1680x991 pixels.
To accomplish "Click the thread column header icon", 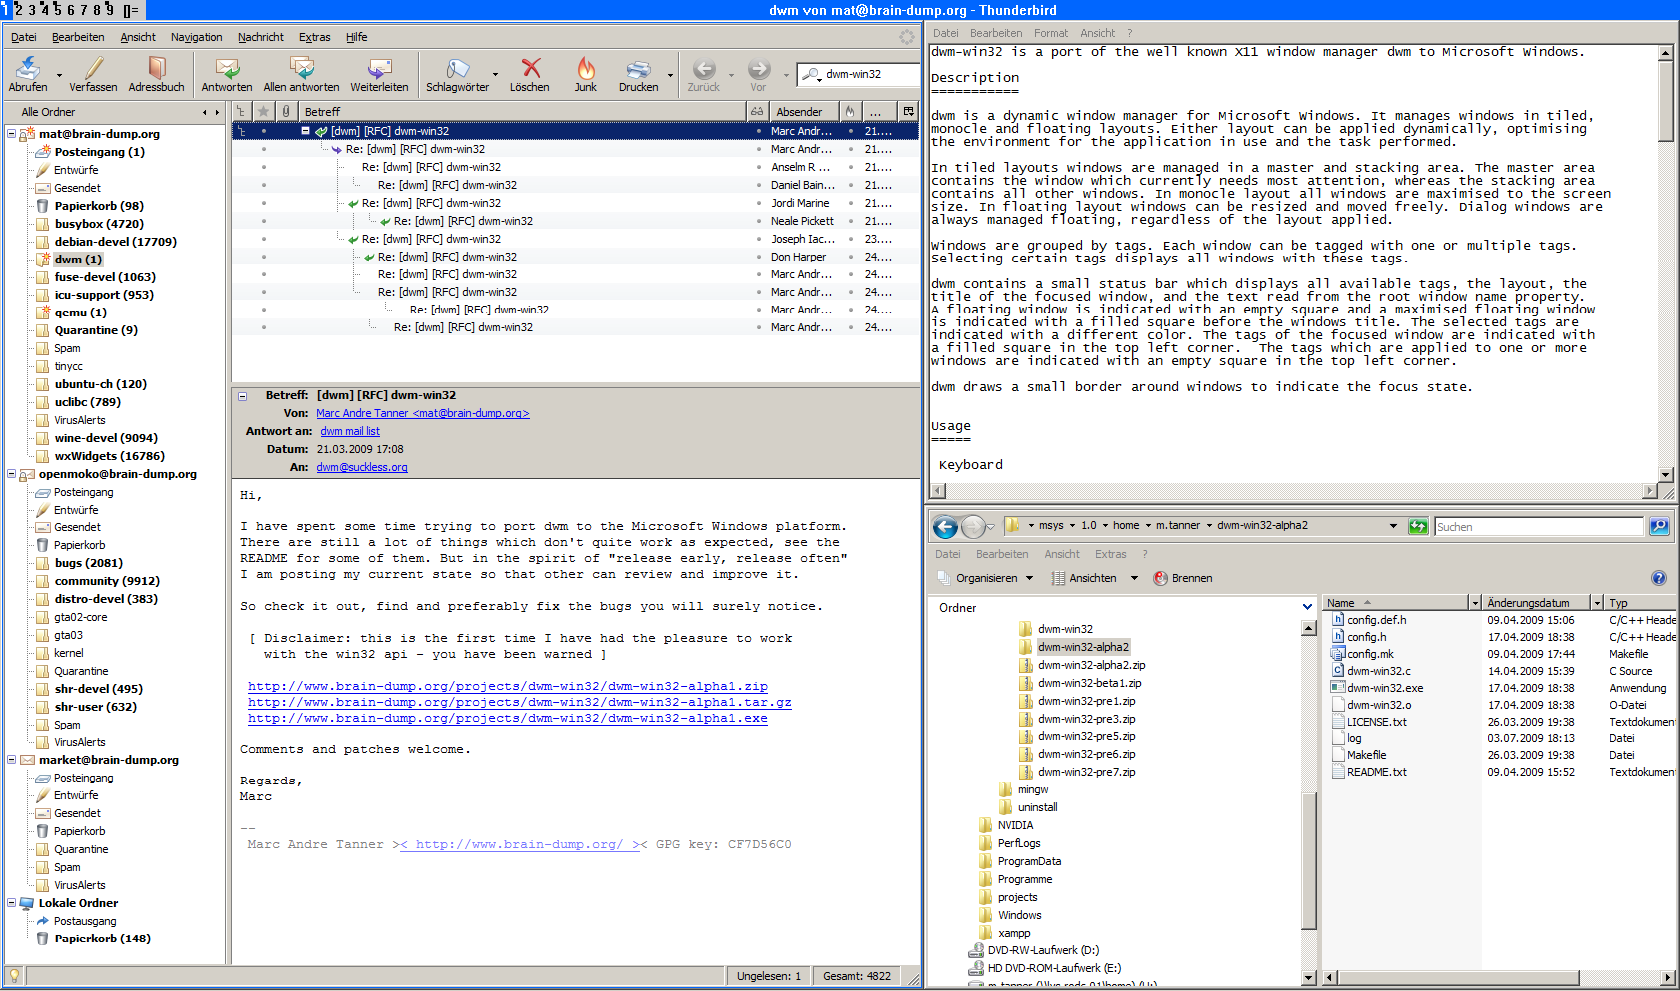I will coord(242,111).
